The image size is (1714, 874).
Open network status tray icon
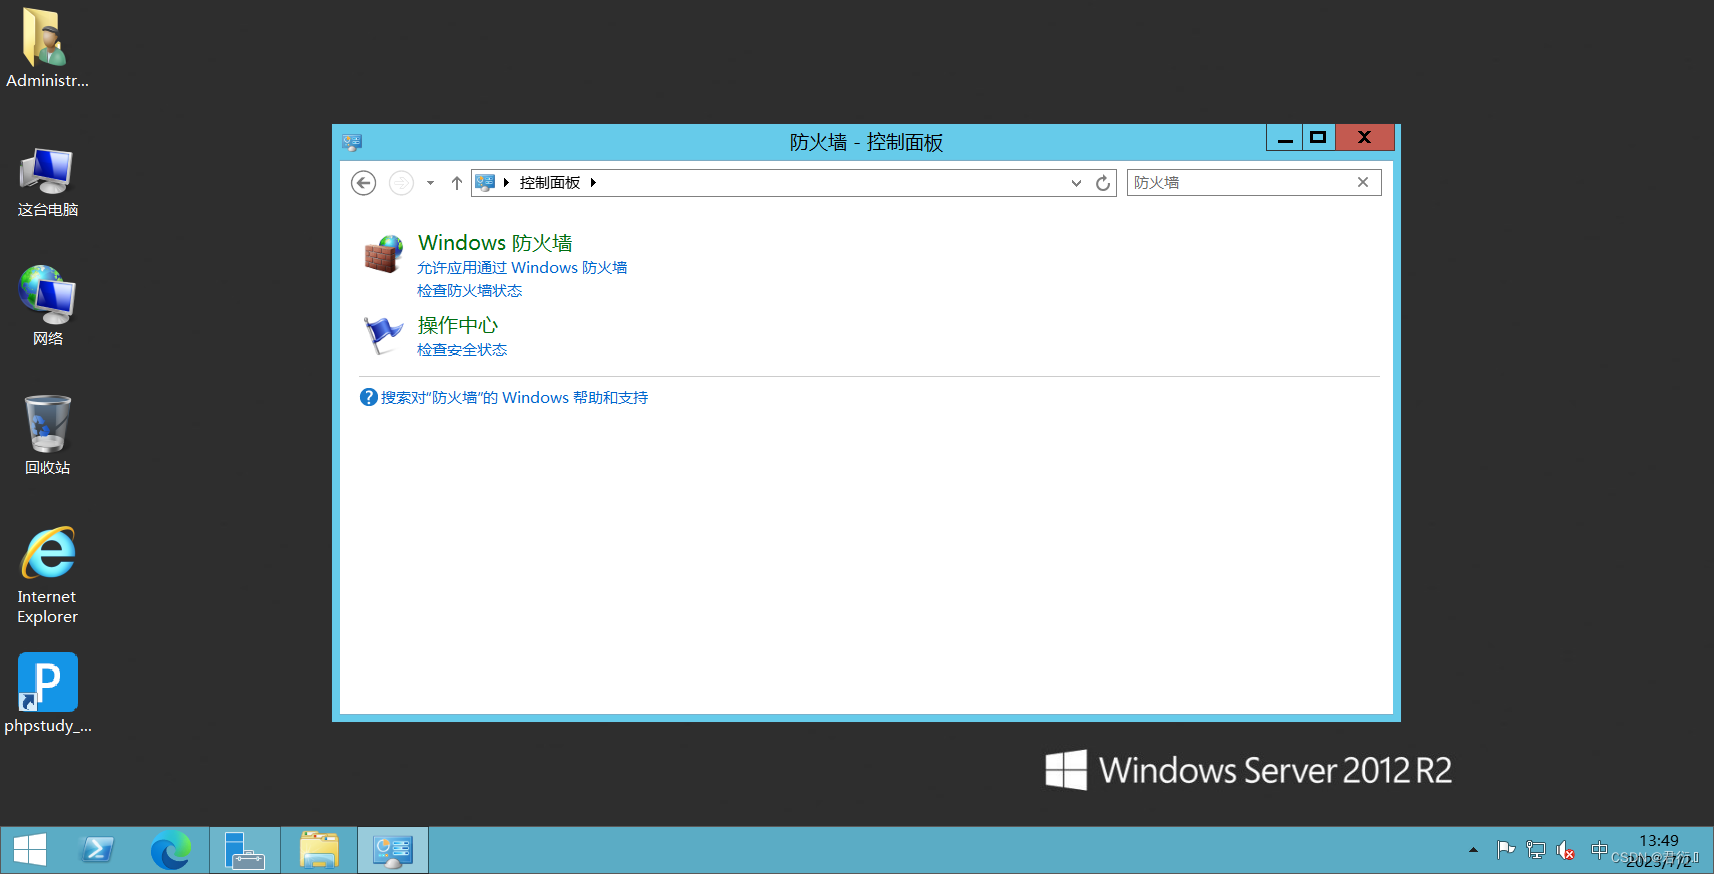point(1536,850)
